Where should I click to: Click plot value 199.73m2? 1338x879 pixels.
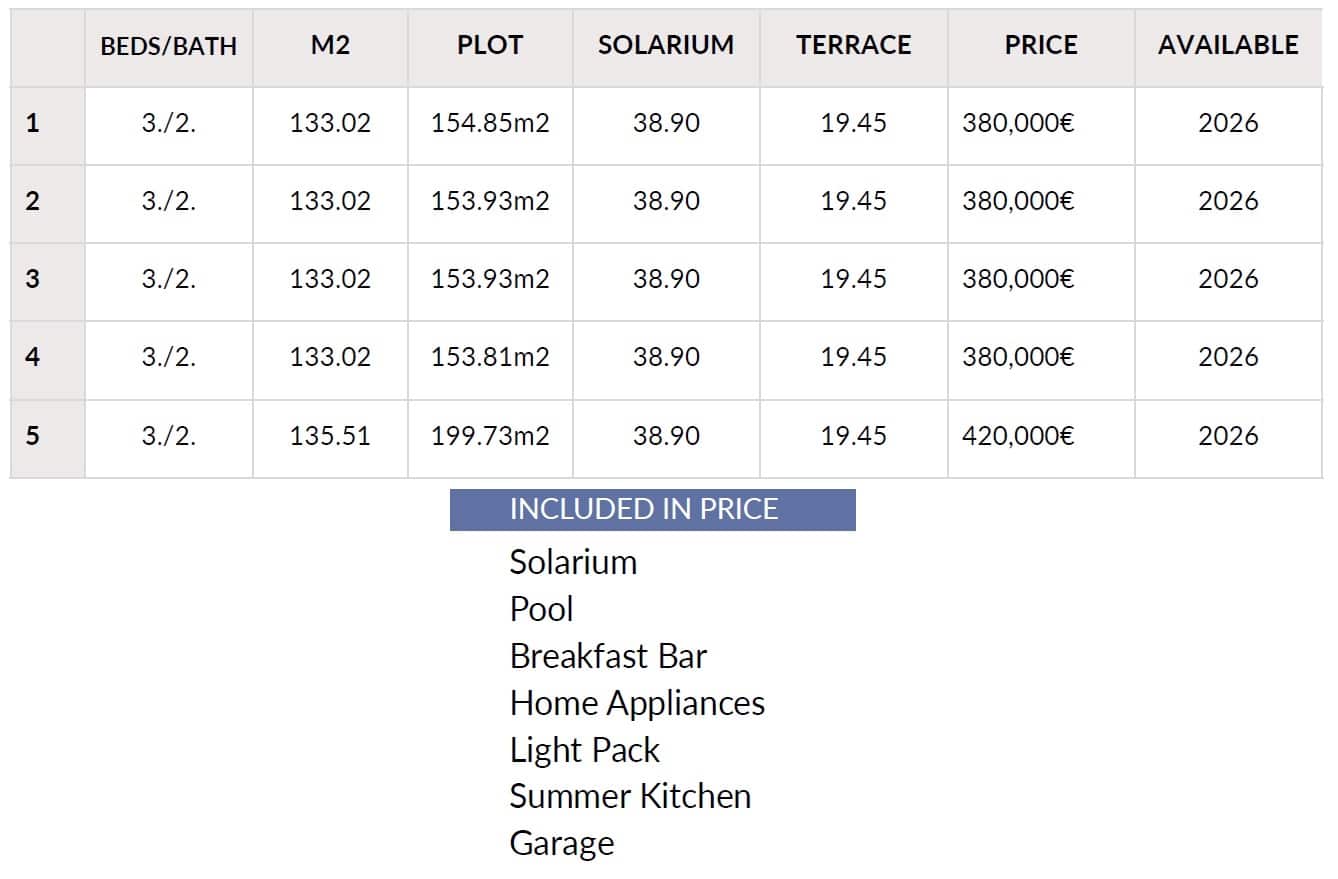click(490, 436)
